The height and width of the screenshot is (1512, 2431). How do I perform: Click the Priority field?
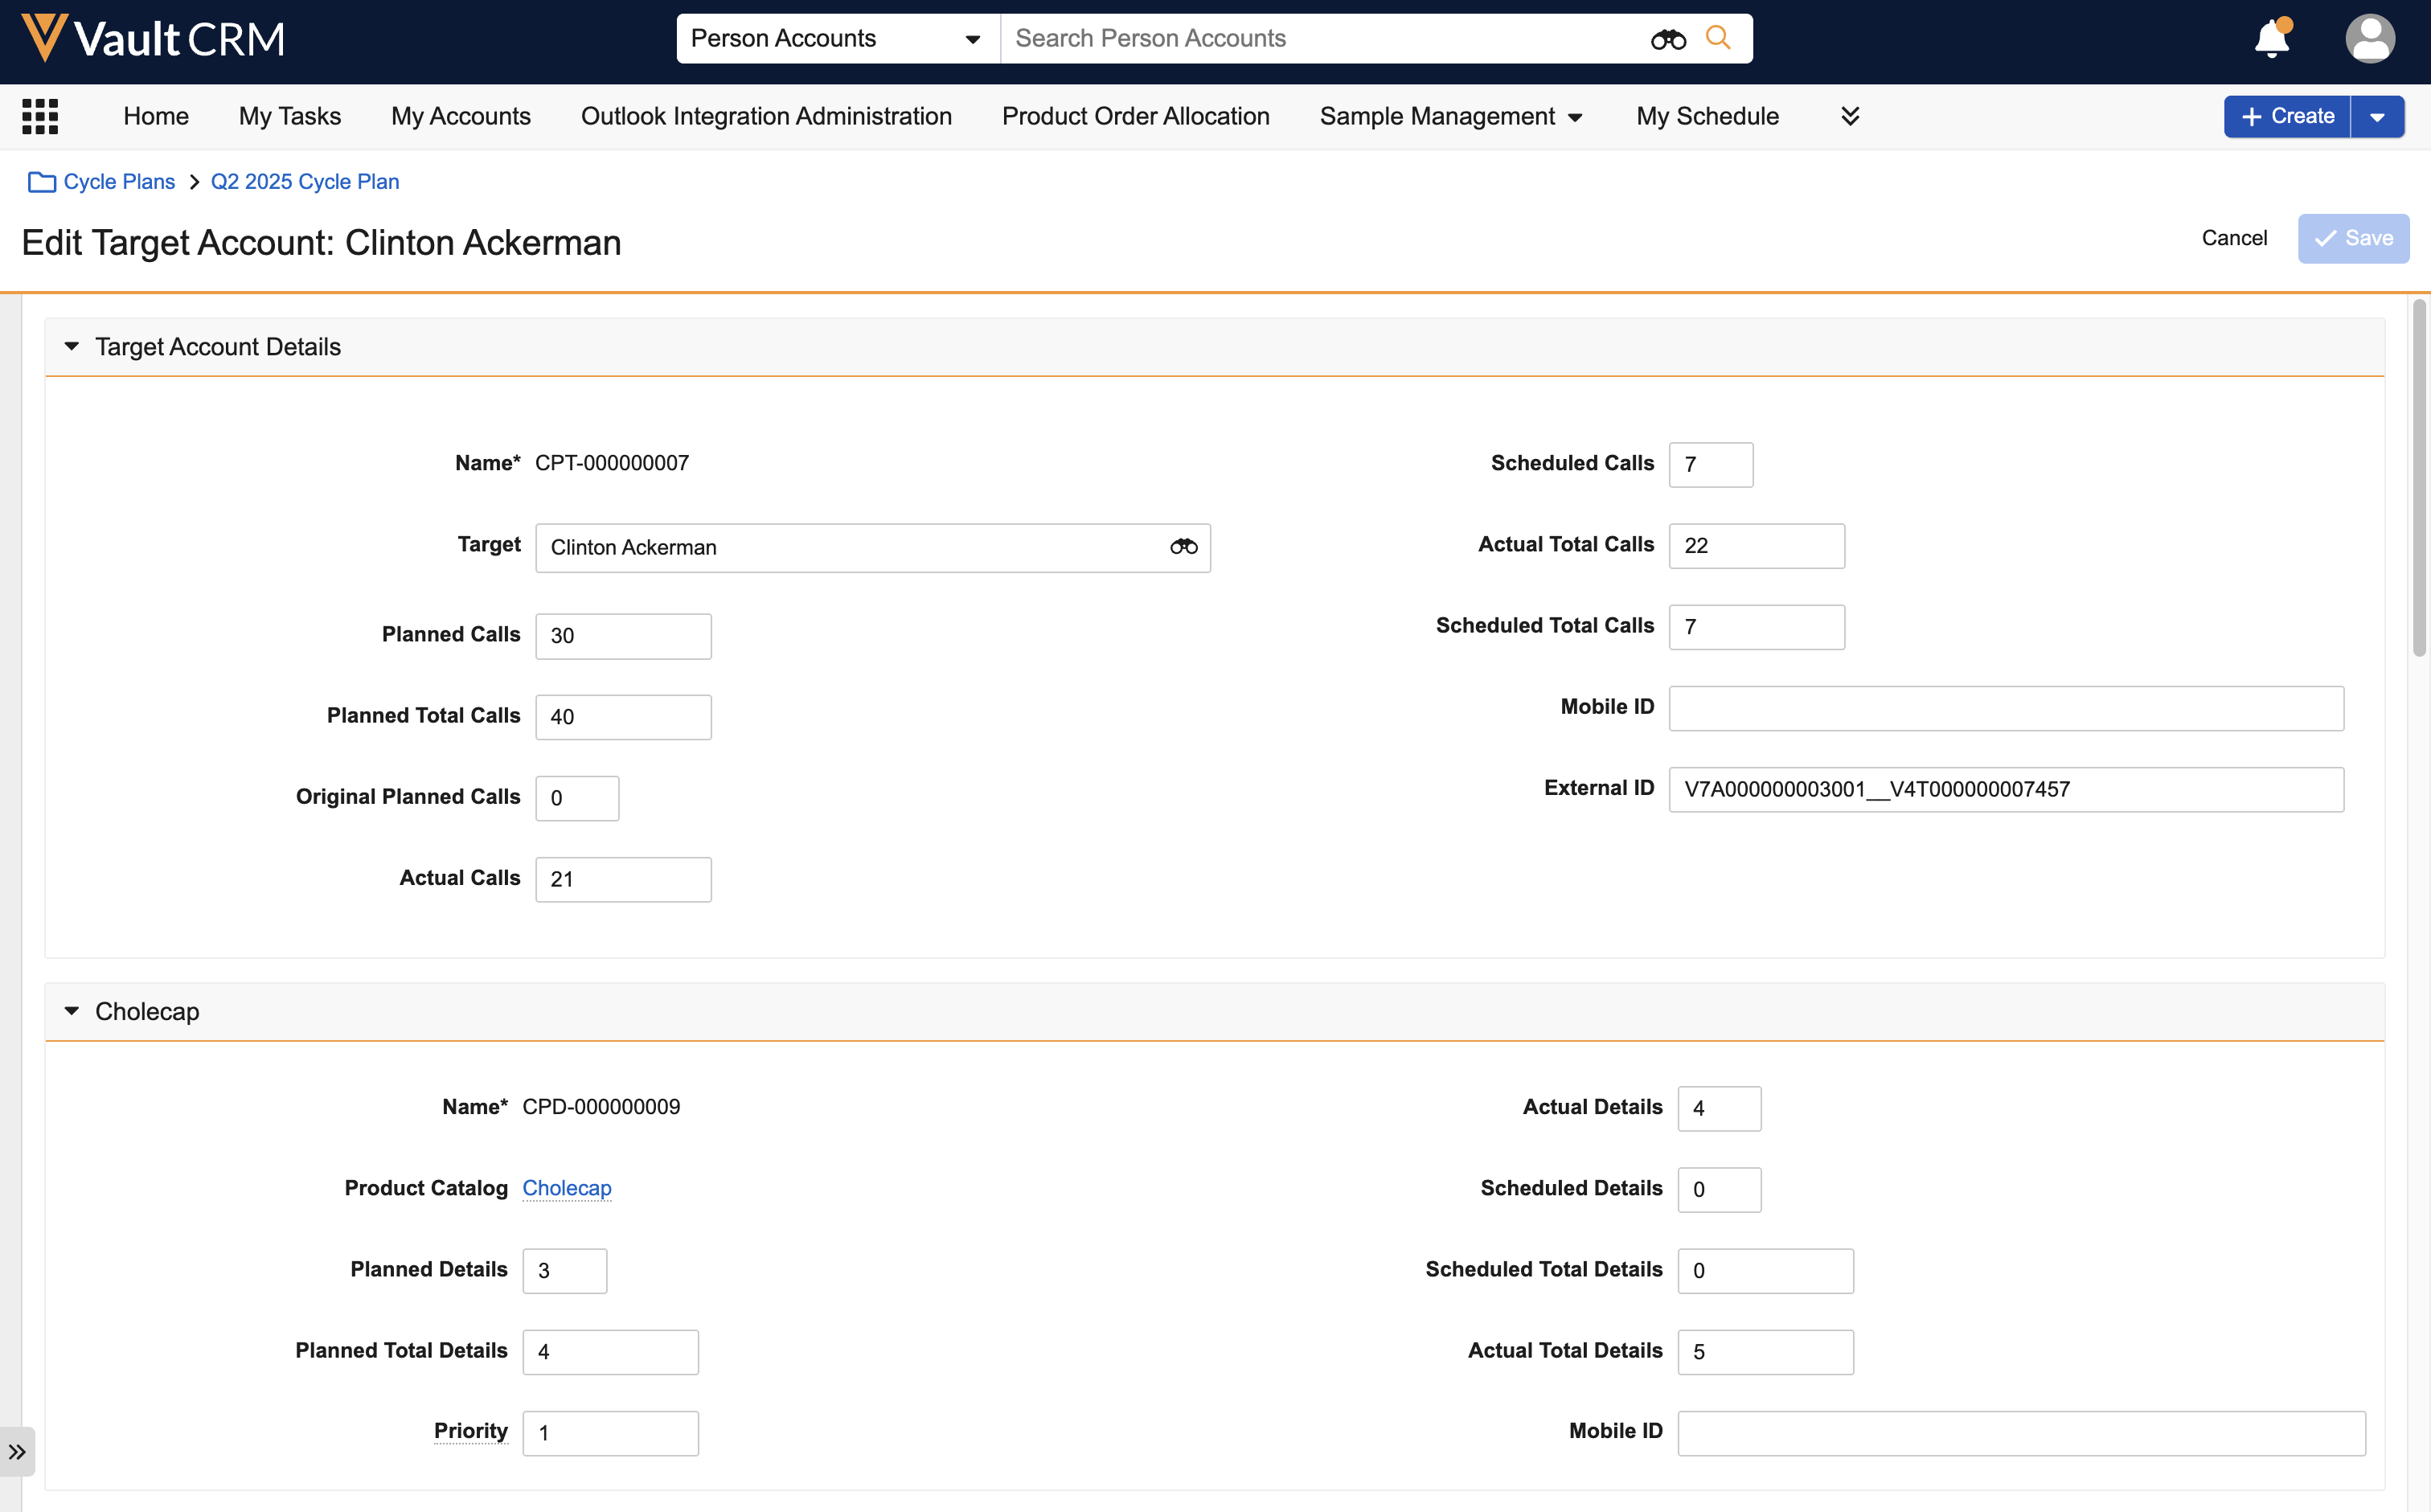click(611, 1433)
